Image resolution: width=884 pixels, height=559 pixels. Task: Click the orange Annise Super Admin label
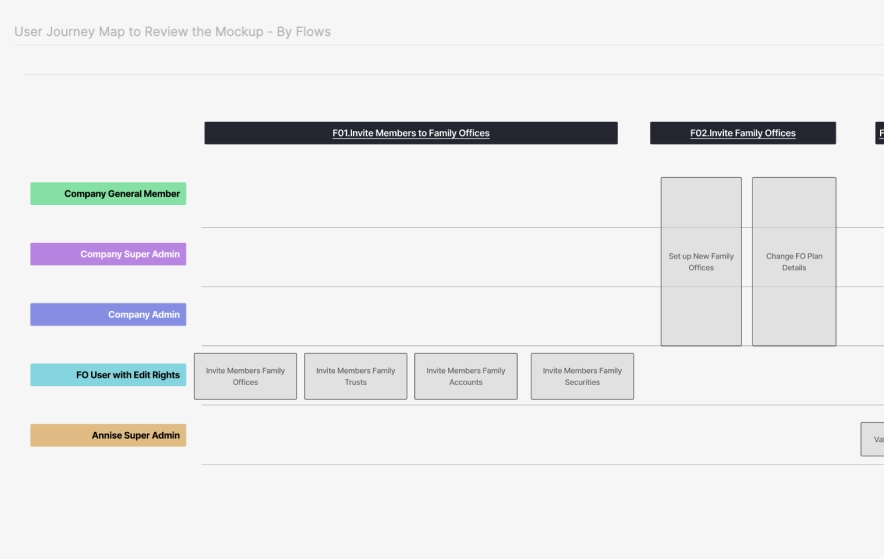point(108,436)
